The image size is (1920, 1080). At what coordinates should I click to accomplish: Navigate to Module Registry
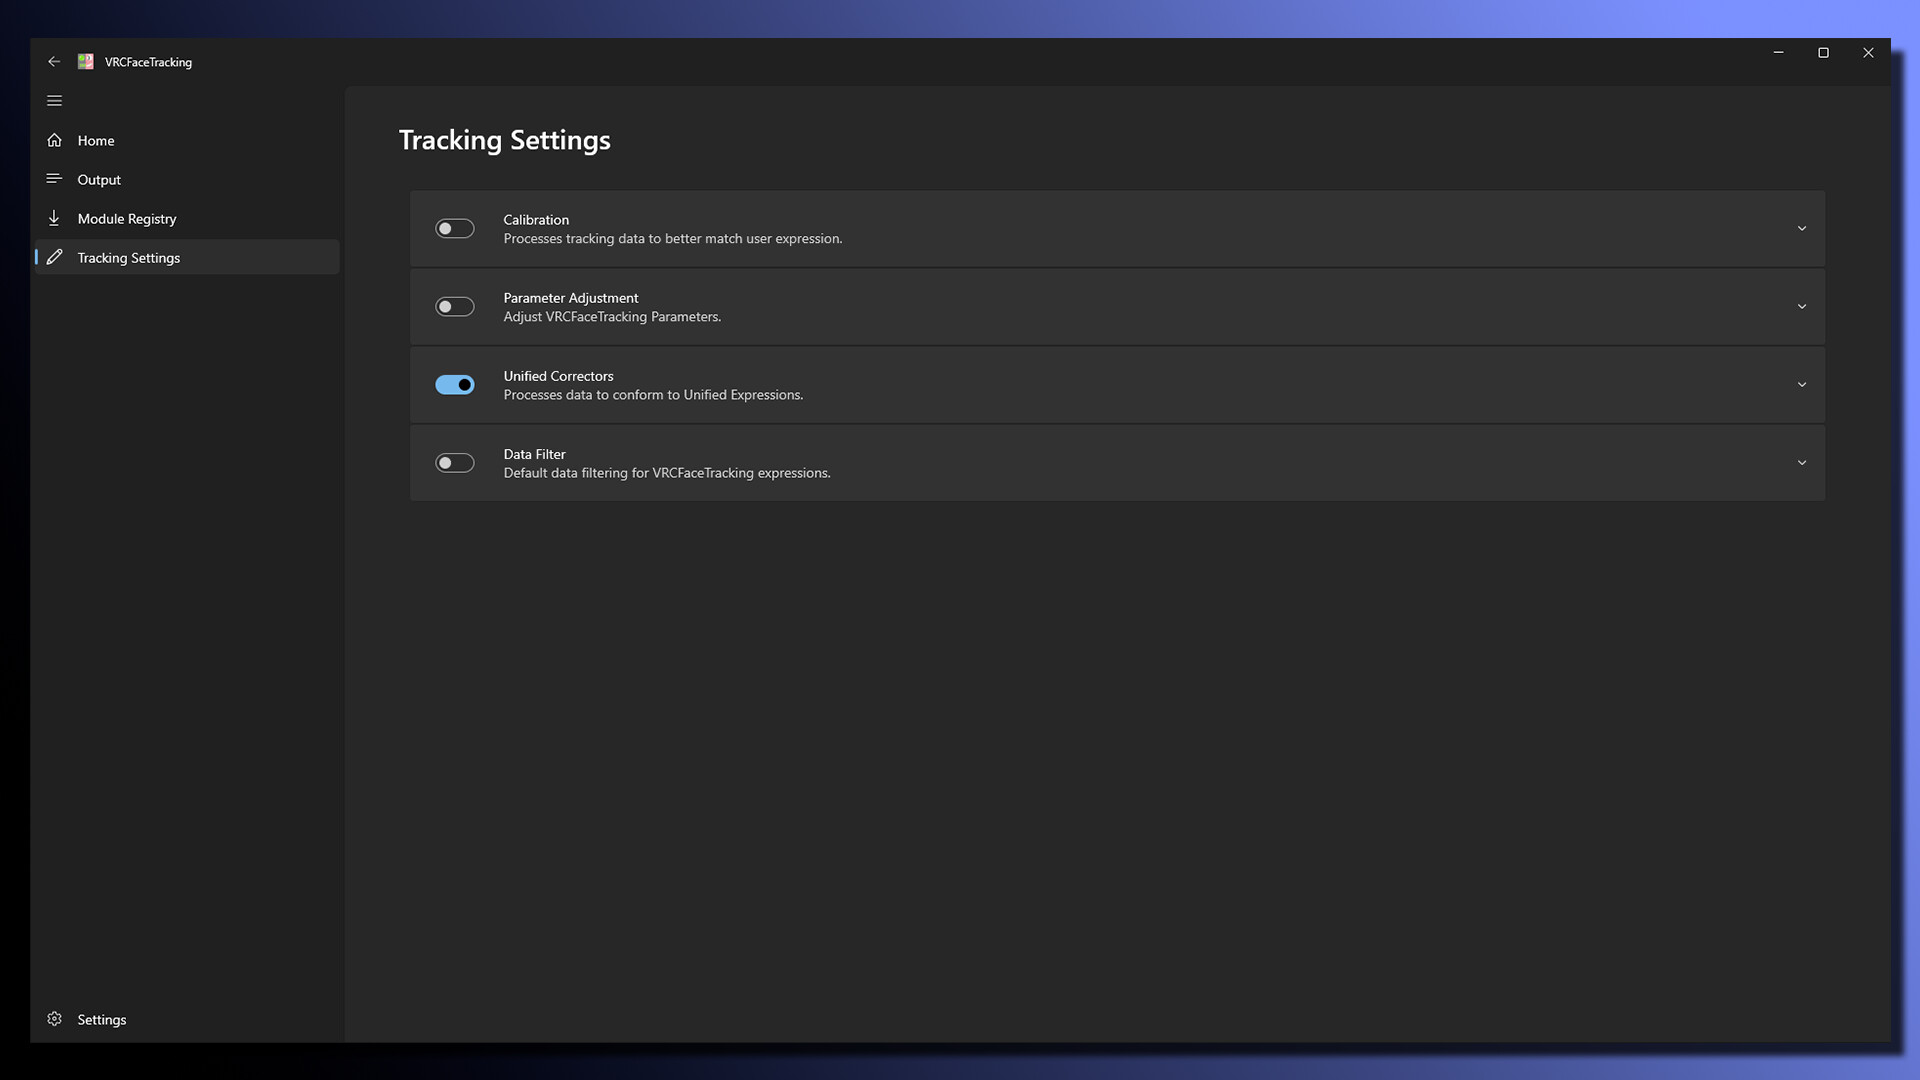tap(127, 218)
